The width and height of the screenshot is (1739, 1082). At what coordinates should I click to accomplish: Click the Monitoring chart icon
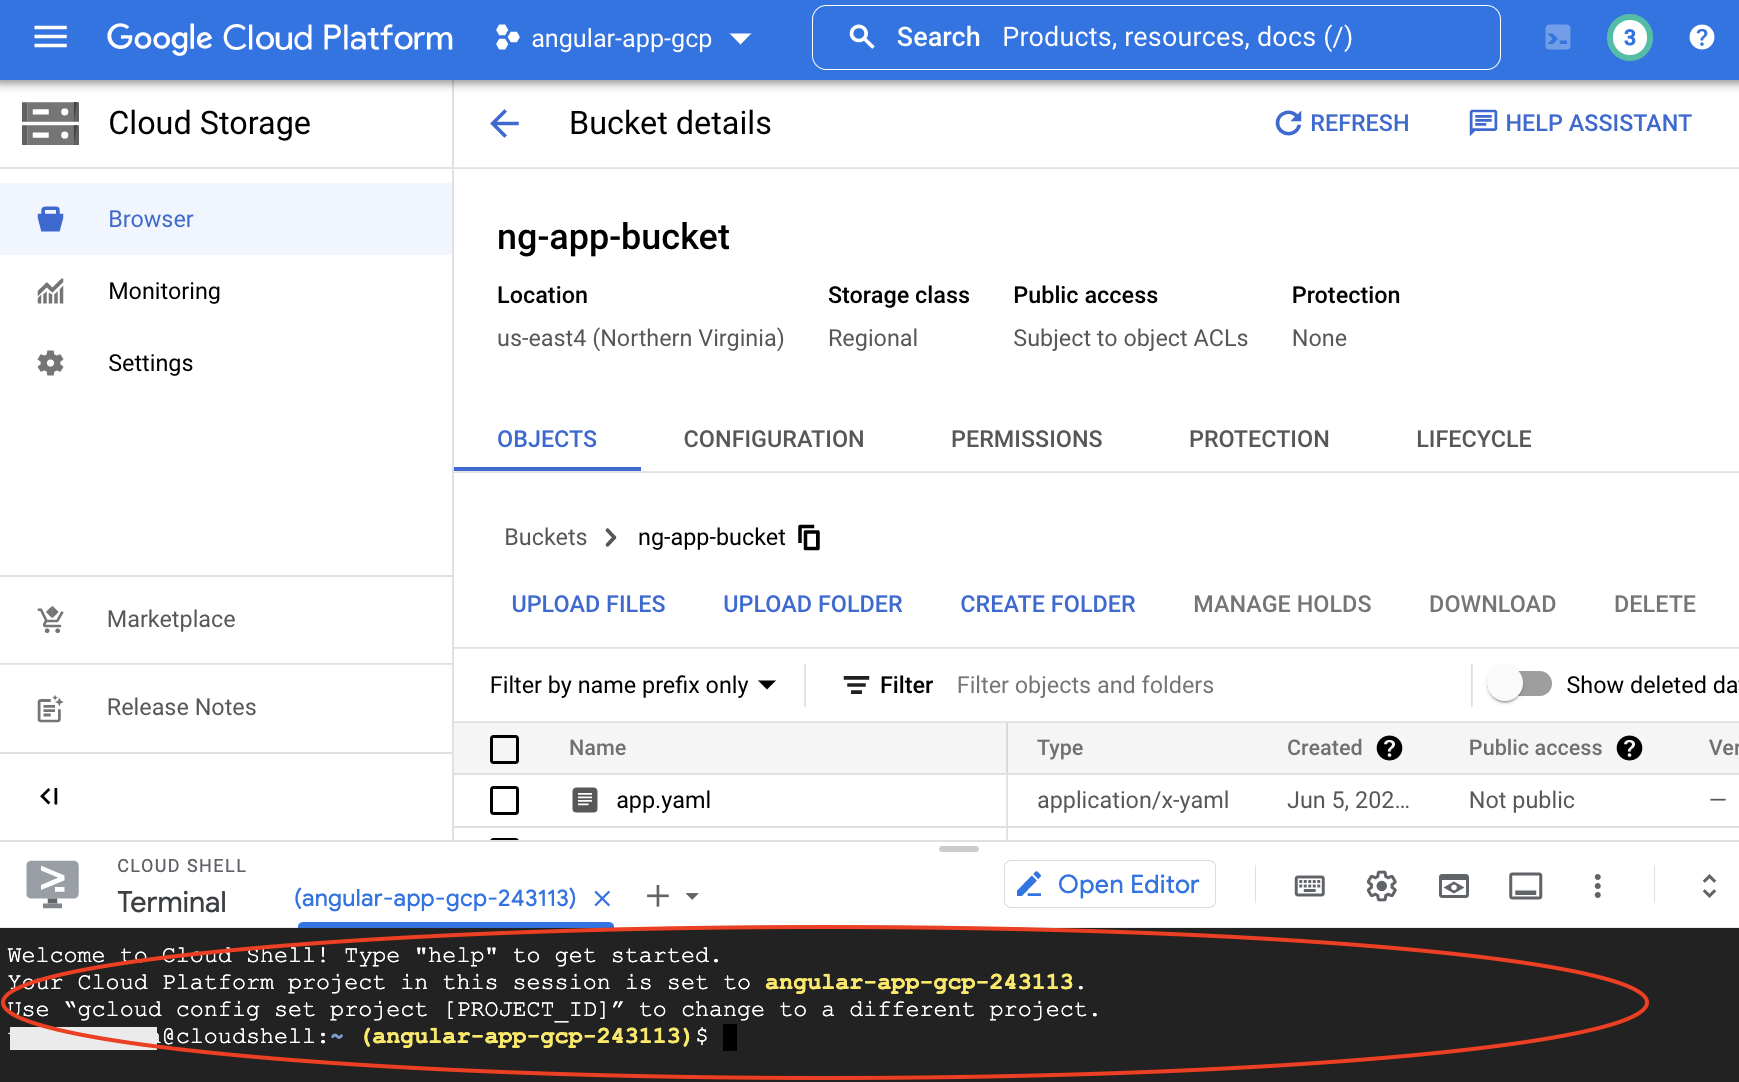[50, 291]
